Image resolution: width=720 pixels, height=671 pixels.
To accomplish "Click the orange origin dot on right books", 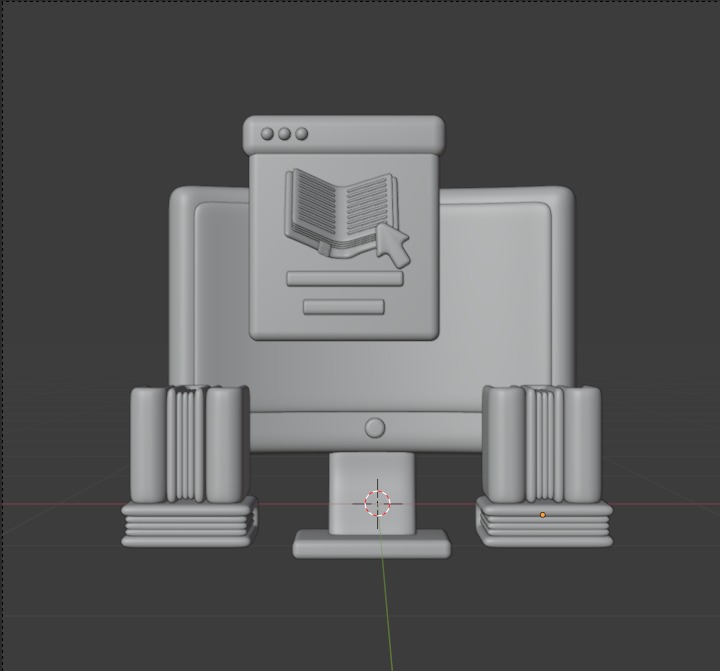I will [542, 515].
